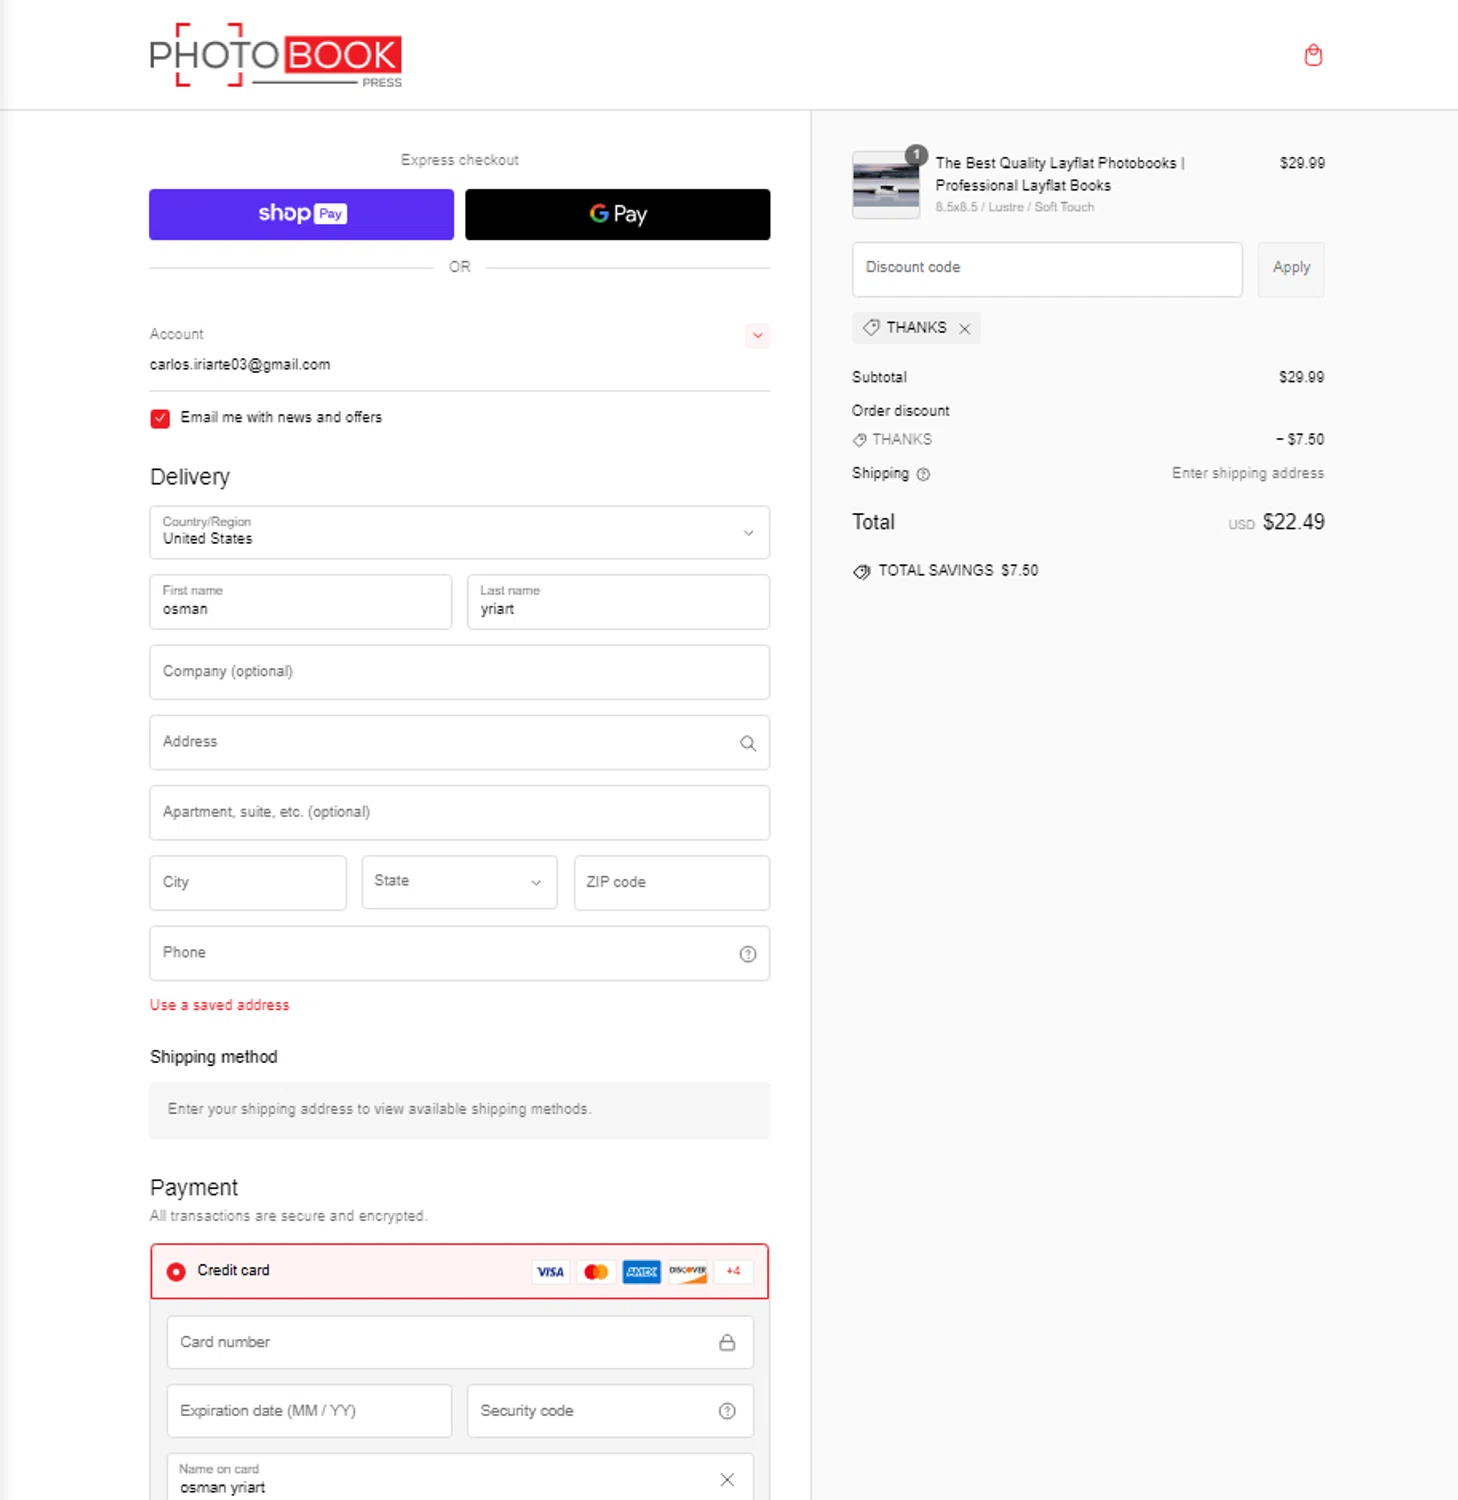Focus the ZIP code field
The height and width of the screenshot is (1500, 1458).
[672, 882]
